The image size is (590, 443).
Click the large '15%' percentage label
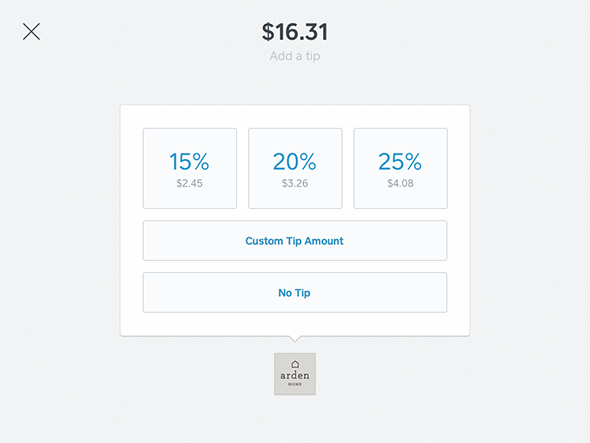point(189,161)
